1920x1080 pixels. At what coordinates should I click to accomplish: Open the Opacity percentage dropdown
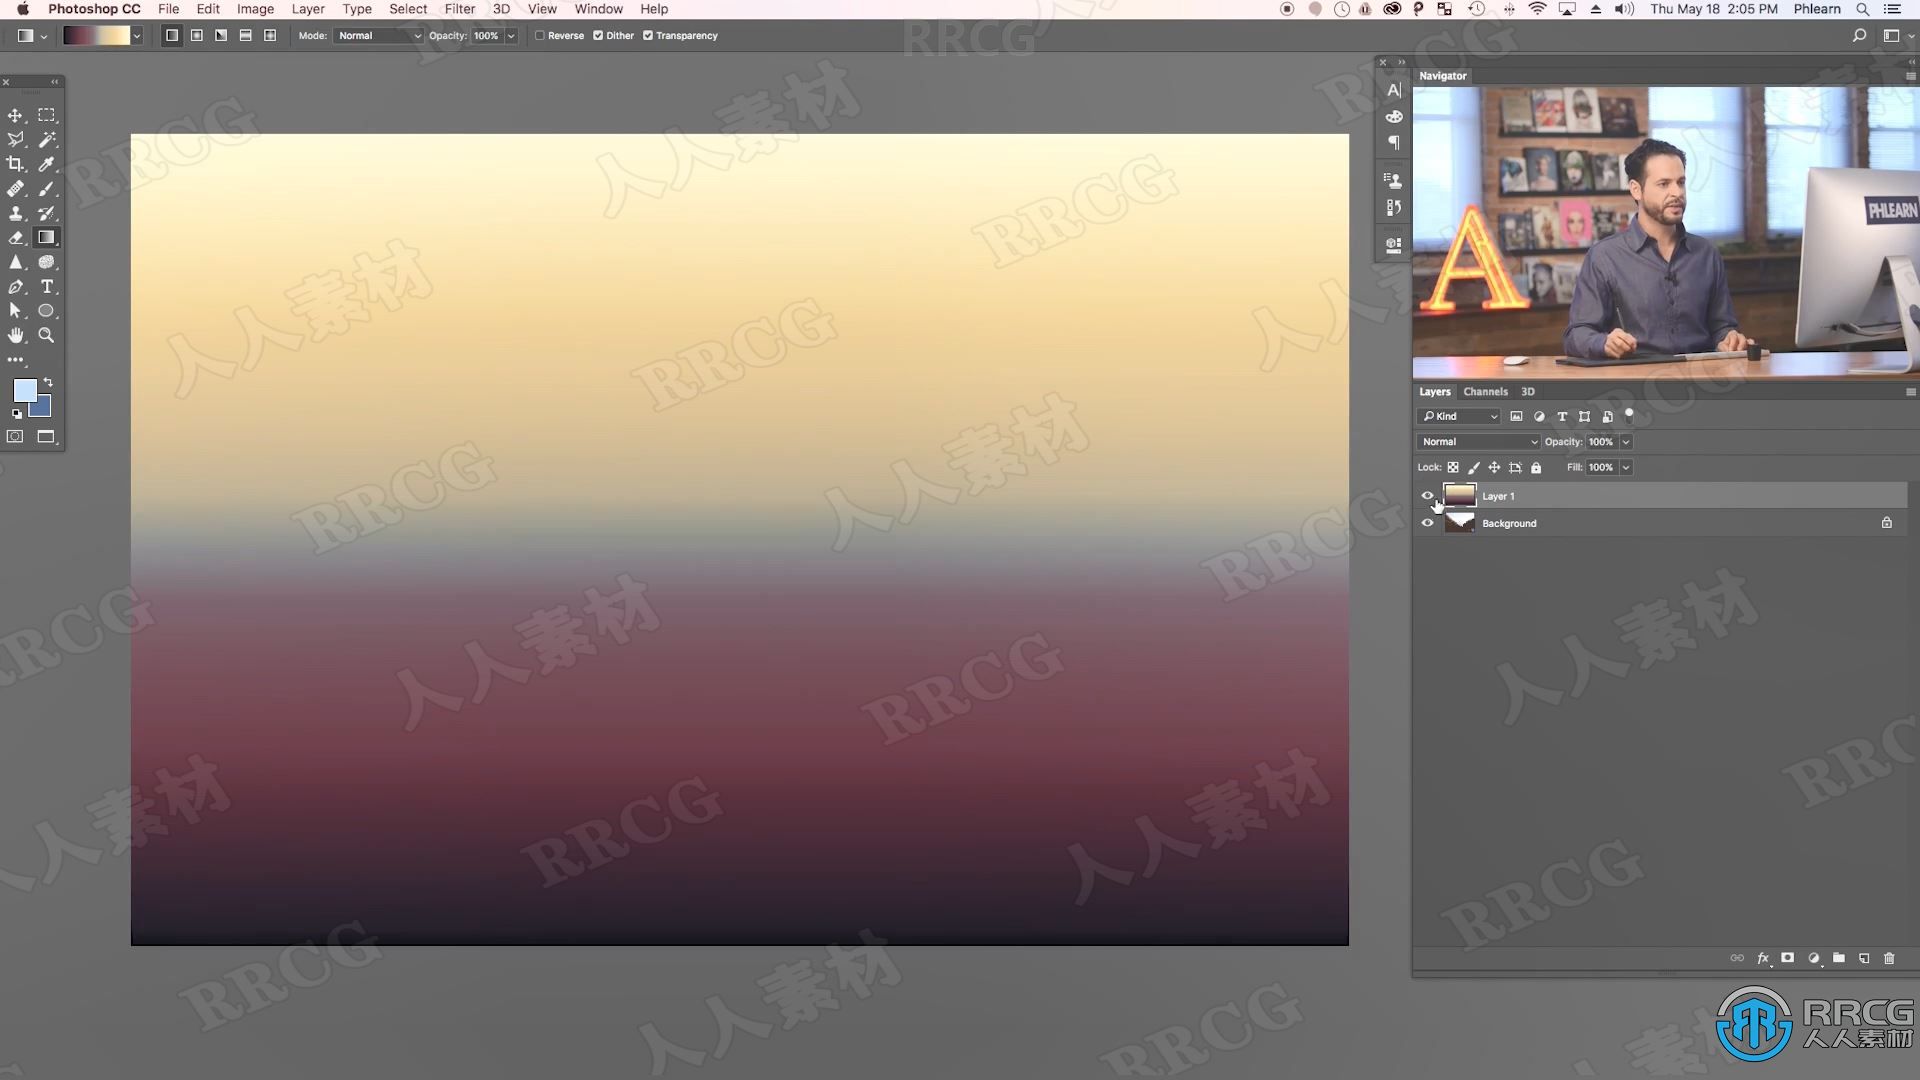pos(1626,442)
